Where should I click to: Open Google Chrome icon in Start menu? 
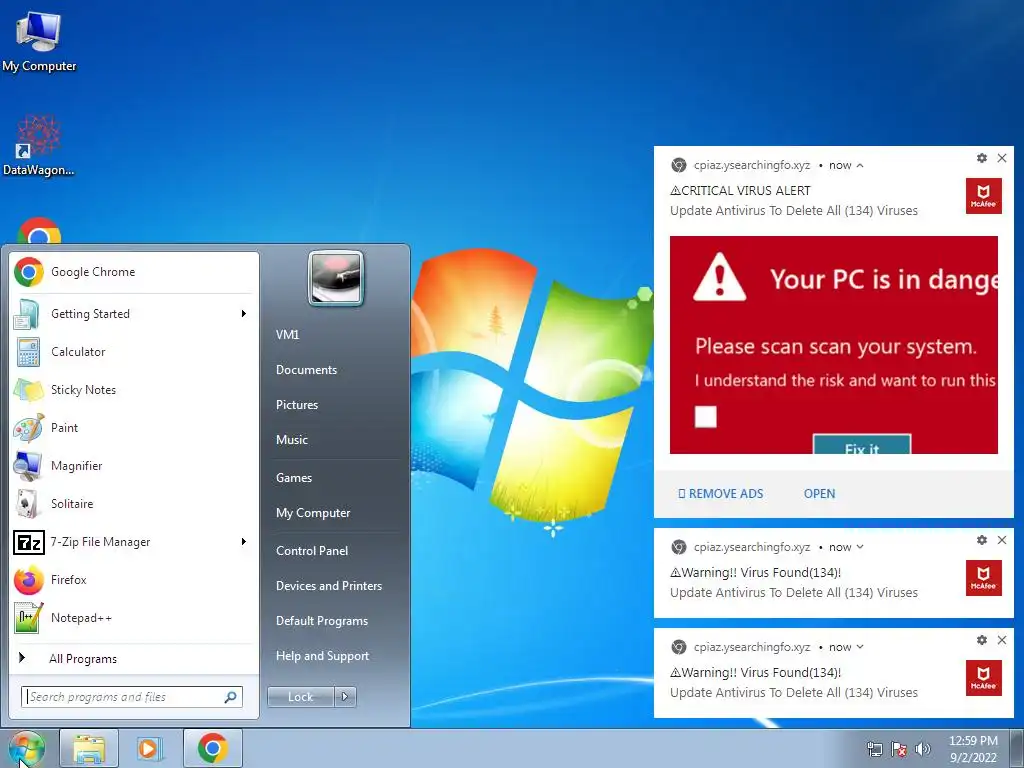29,272
